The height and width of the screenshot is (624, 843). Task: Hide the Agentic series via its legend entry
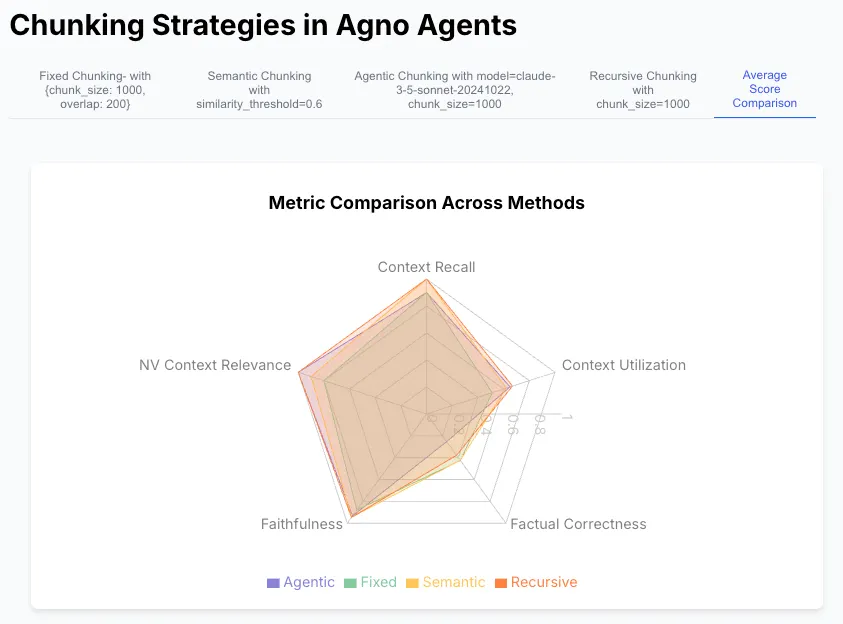click(302, 582)
